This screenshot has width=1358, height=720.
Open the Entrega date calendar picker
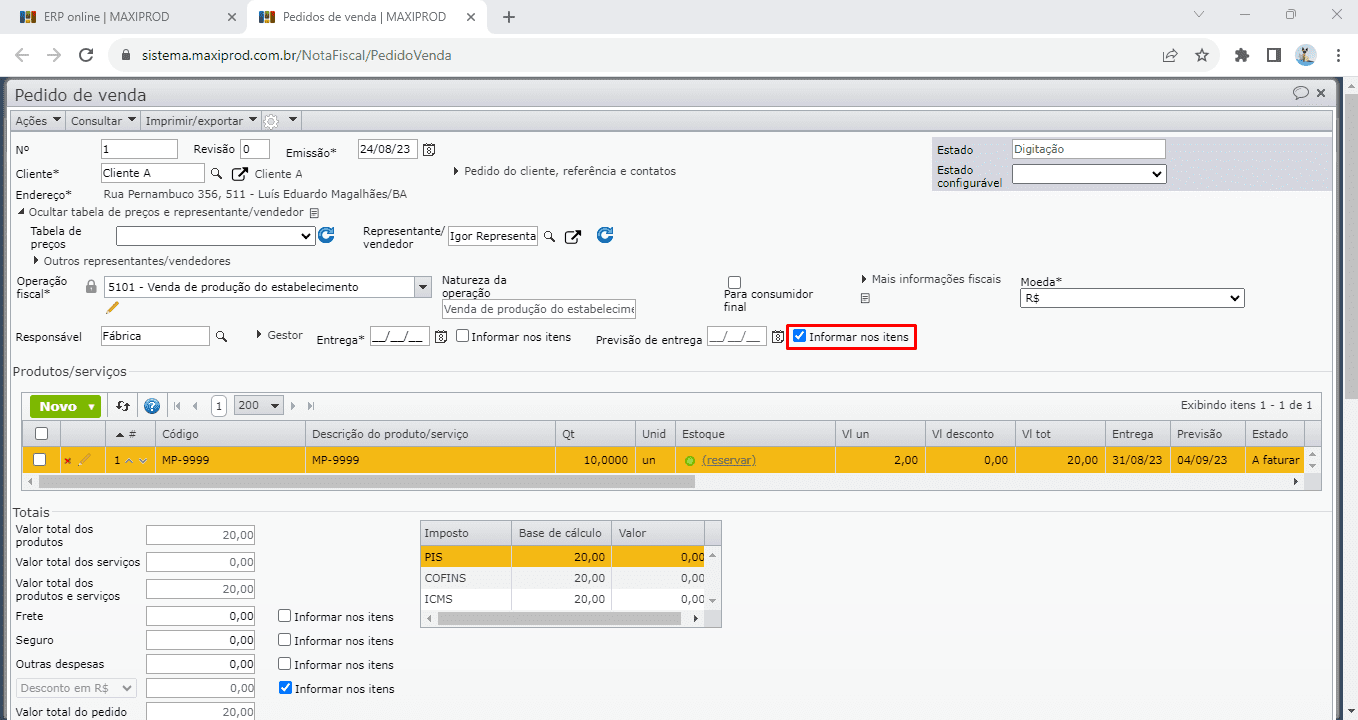coord(441,337)
